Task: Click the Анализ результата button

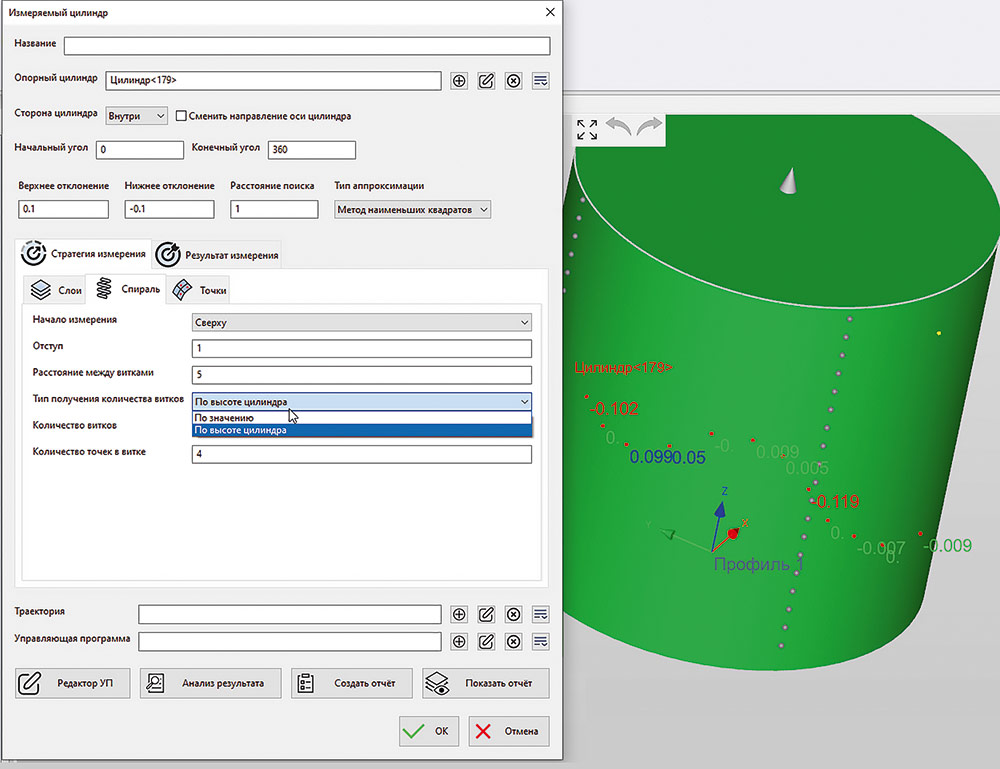Action: pos(210,683)
